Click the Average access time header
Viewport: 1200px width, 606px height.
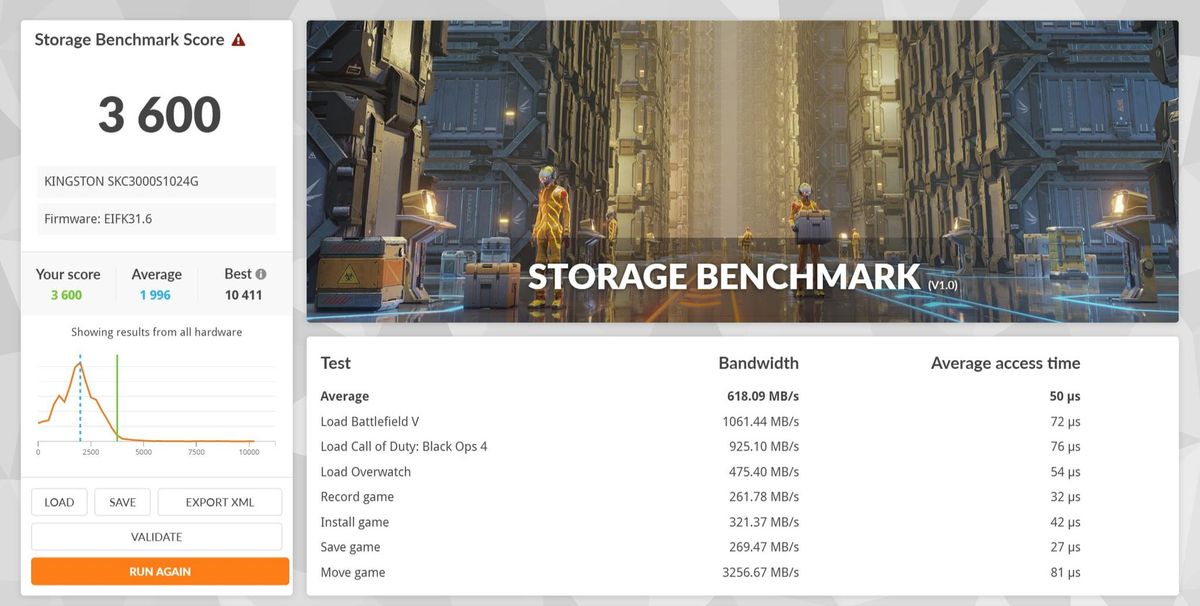(x=1005, y=363)
